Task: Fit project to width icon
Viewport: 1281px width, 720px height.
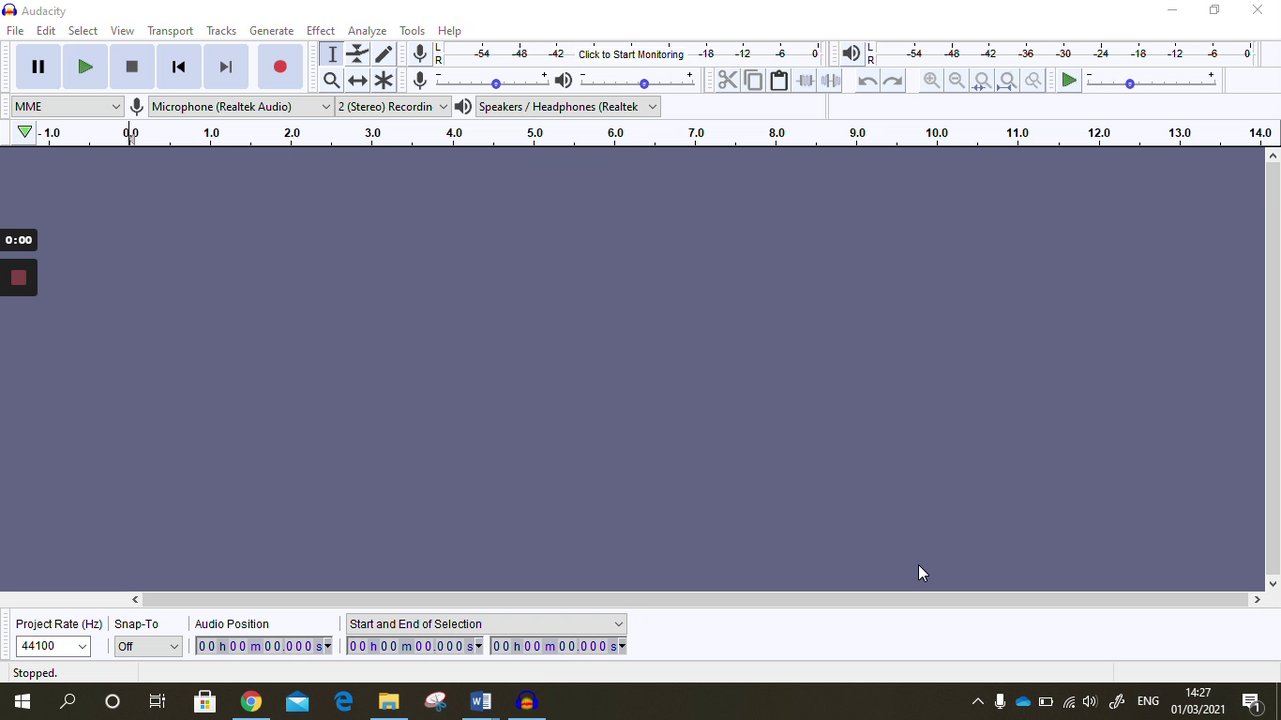Action: (x=1008, y=80)
